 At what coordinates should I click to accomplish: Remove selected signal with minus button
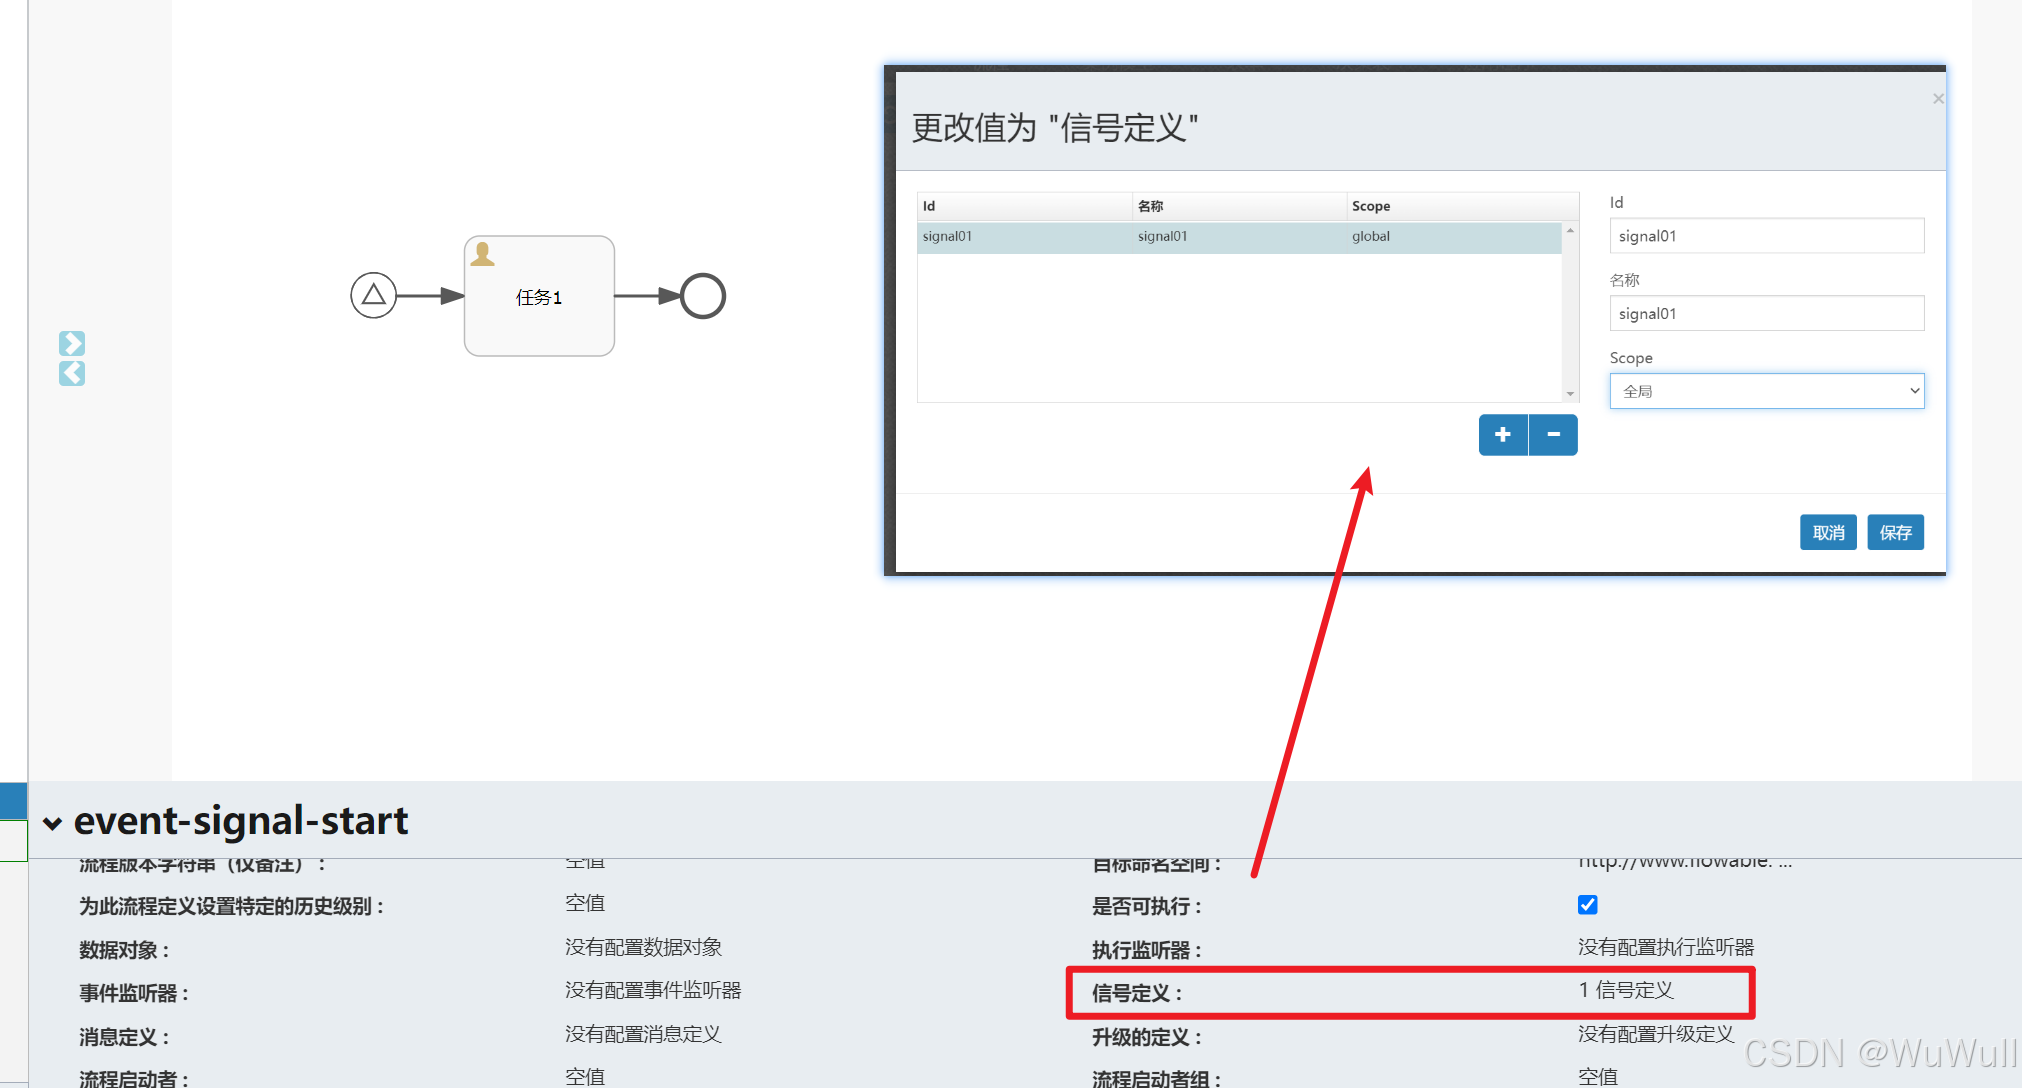[1554, 435]
